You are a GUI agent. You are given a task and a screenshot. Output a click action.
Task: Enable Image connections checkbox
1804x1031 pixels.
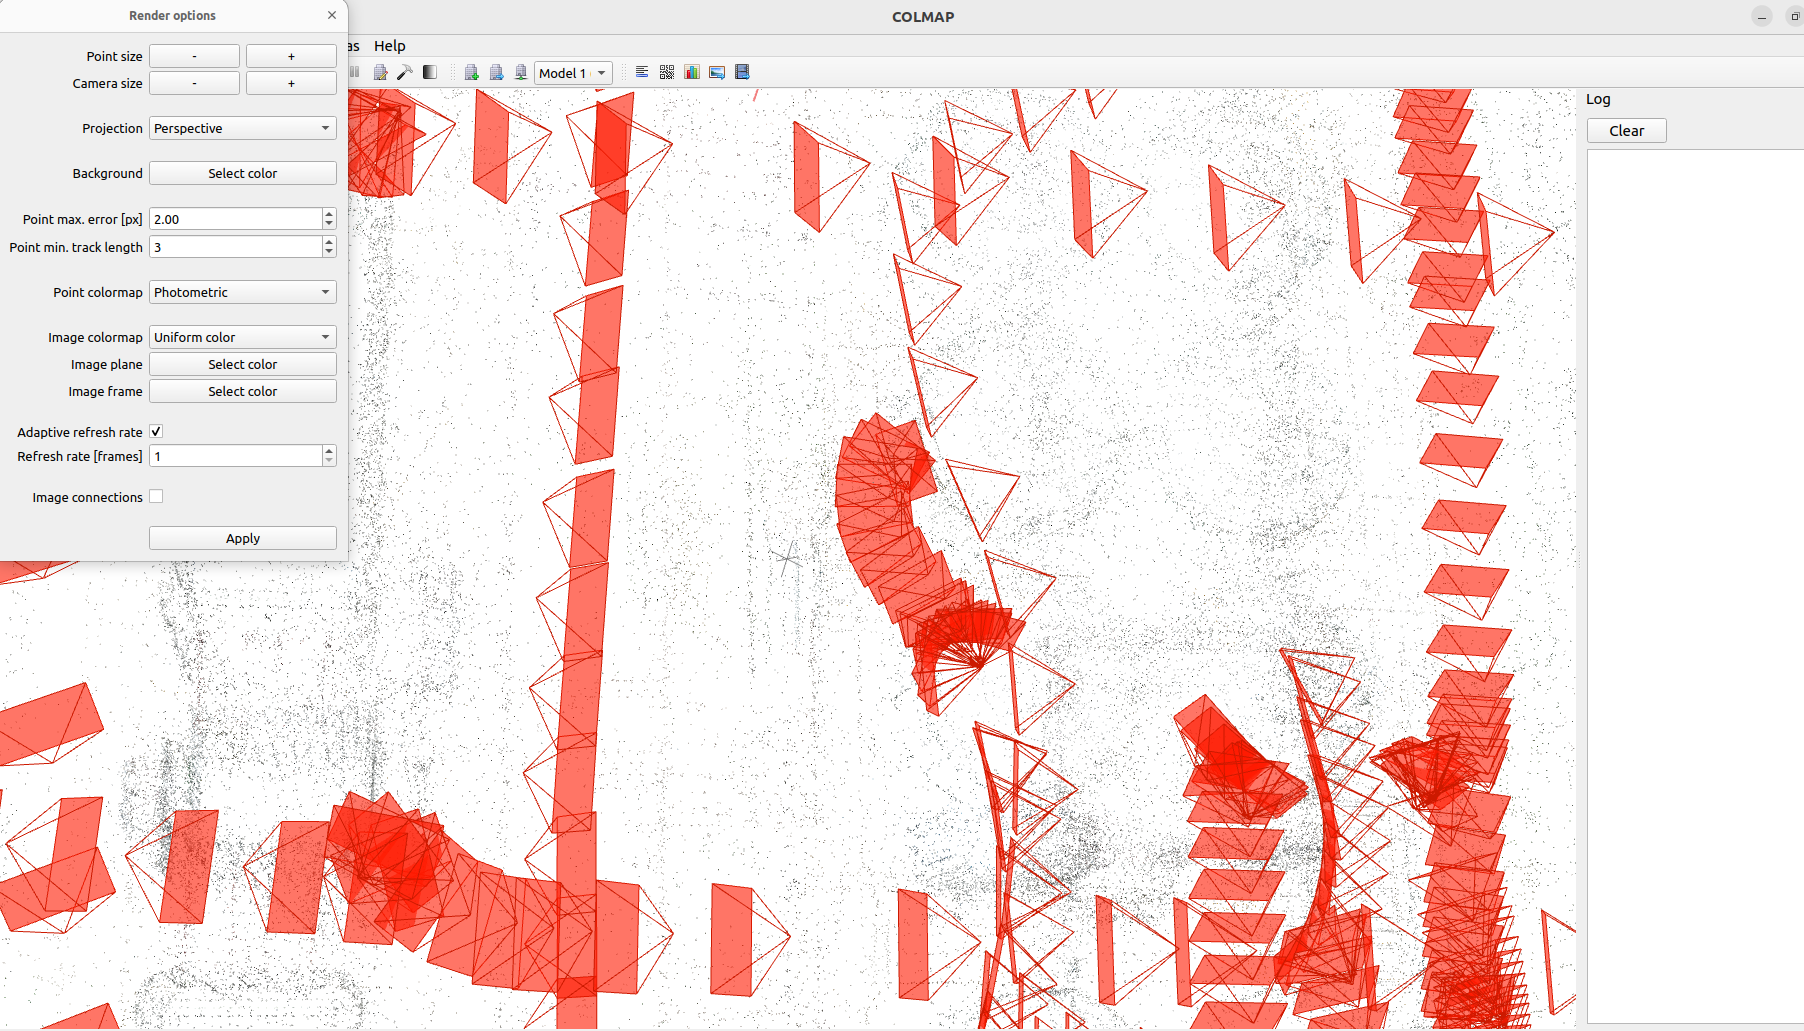pyautogui.click(x=156, y=496)
